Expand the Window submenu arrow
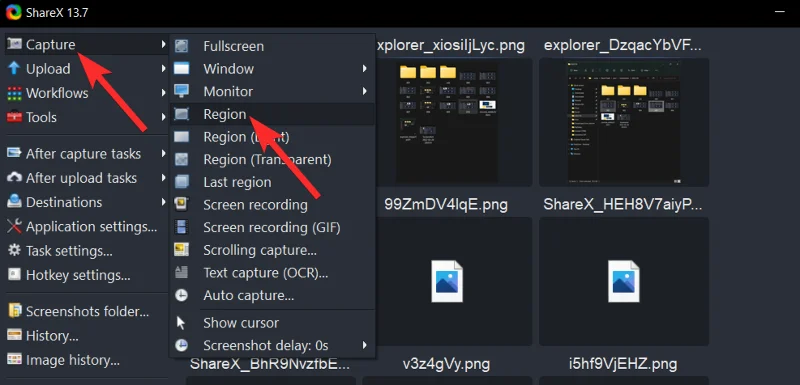Image resolution: width=800 pixels, height=385 pixels. pyautogui.click(x=365, y=68)
